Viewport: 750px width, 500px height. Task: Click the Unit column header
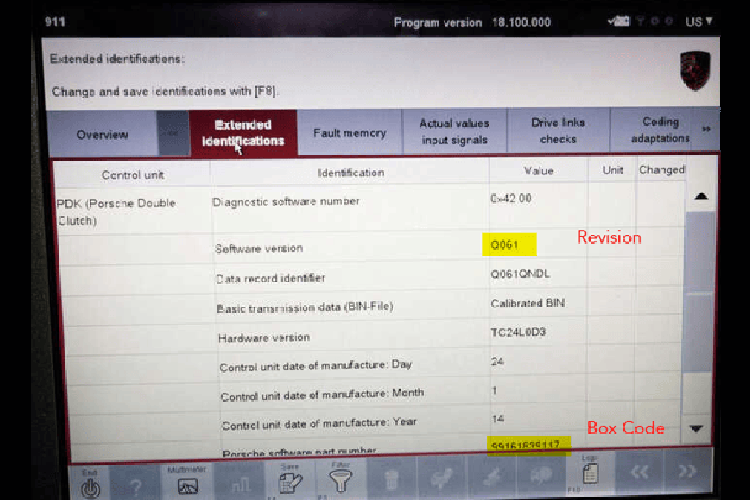613,170
